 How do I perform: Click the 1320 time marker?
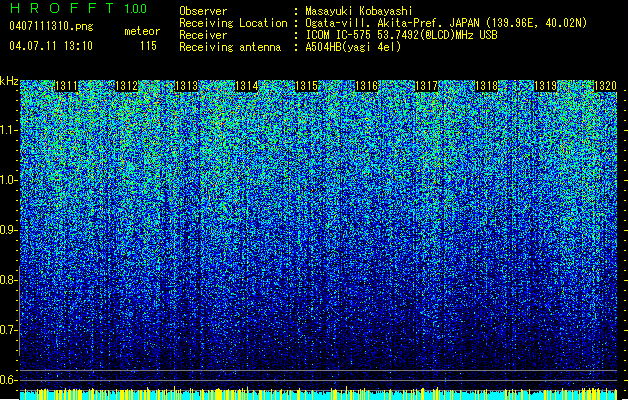605,86
